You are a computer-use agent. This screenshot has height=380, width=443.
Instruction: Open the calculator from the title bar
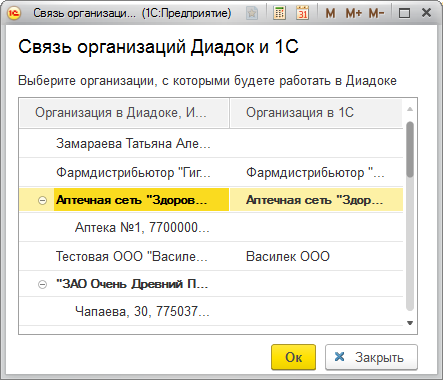pyautogui.click(x=279, y=13)
